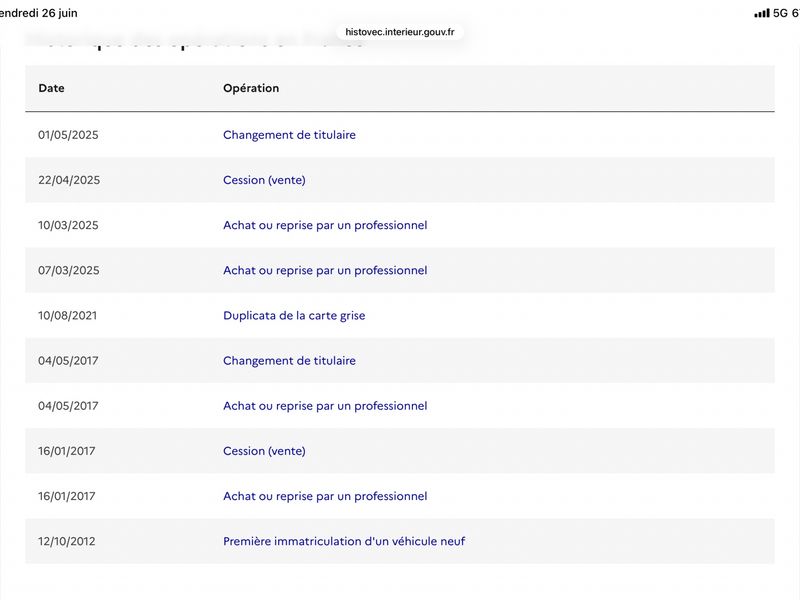Open 10/03/2025 Achat ou reprise par un professionnel
The height and width of the screenshot is (600, 800).
(x=325, y=225)
